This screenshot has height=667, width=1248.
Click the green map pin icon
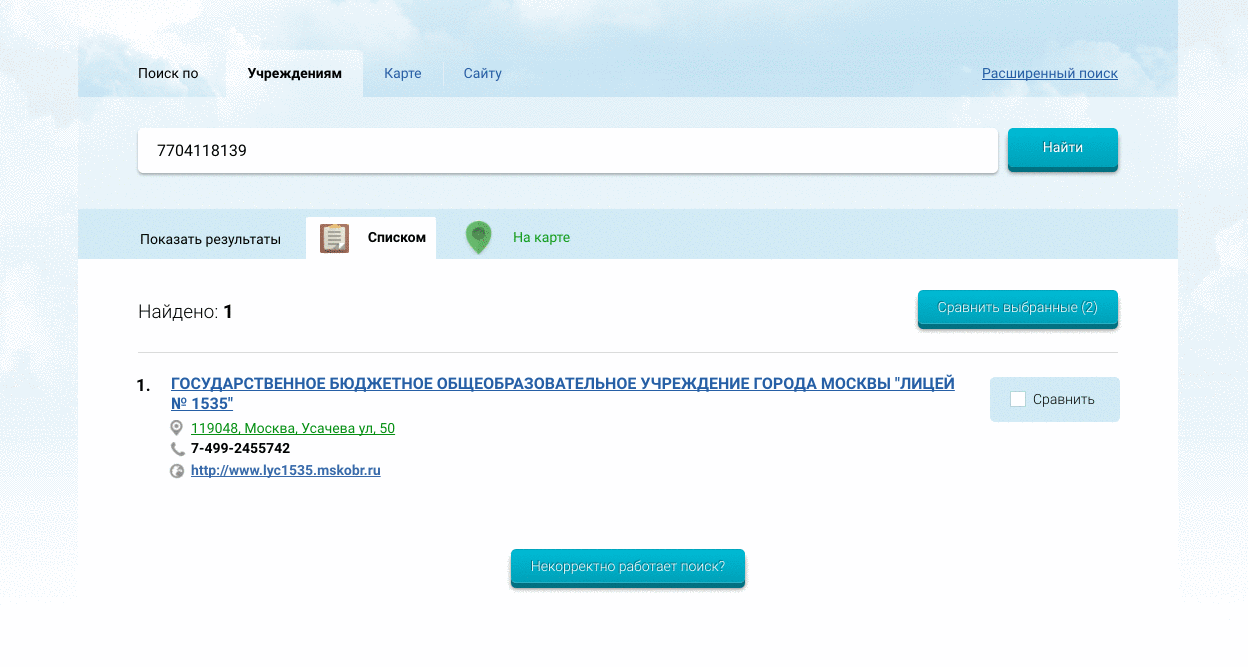click(x=479, y=237)
